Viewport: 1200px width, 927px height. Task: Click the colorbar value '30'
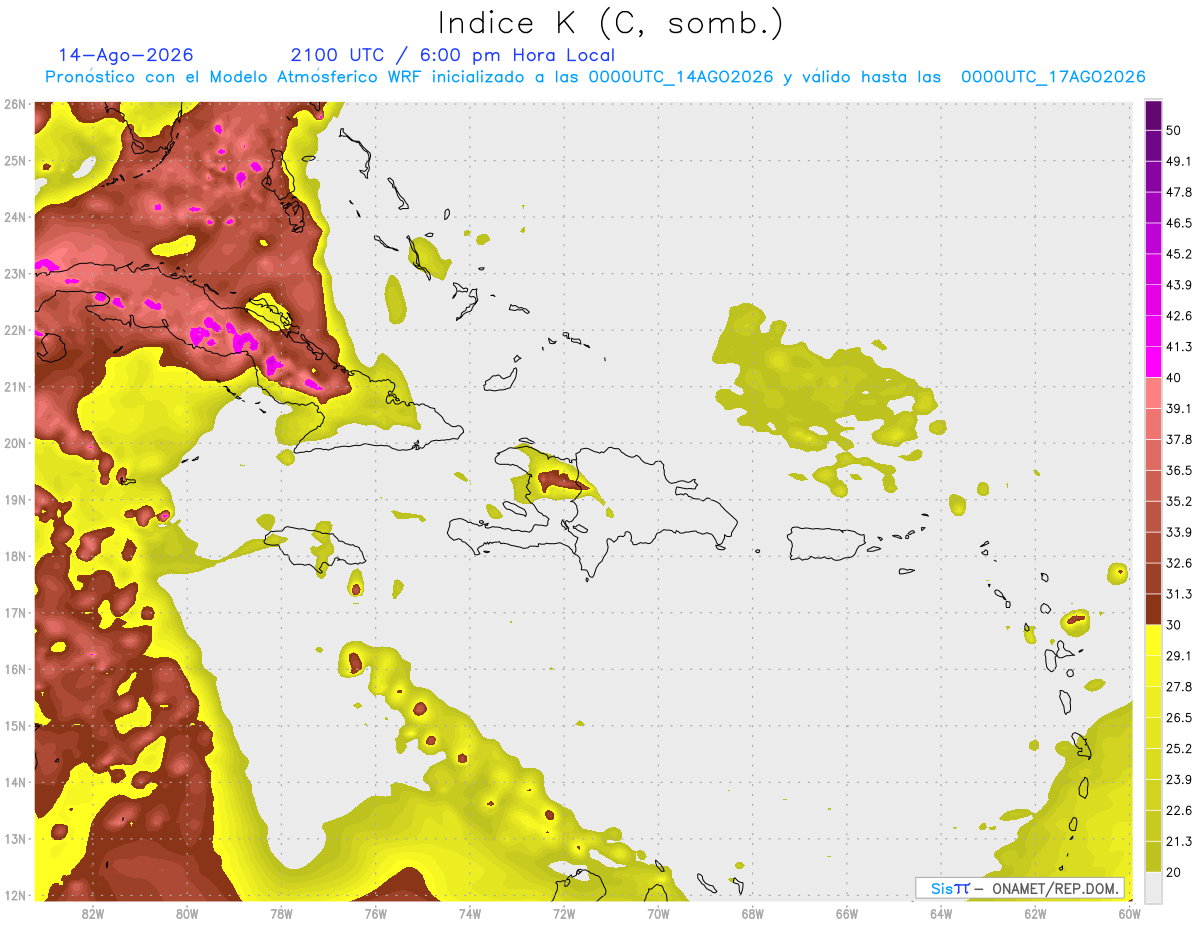tap(1174, 625)
